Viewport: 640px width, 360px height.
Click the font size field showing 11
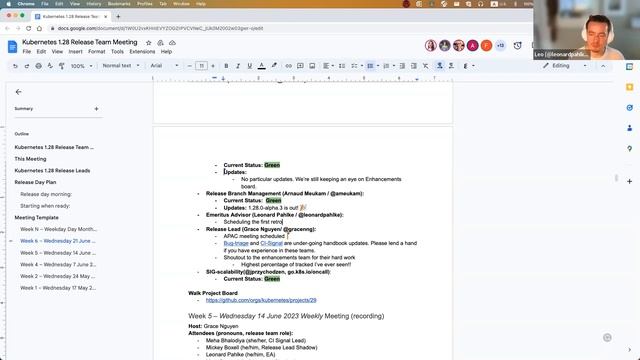point(201,66)
